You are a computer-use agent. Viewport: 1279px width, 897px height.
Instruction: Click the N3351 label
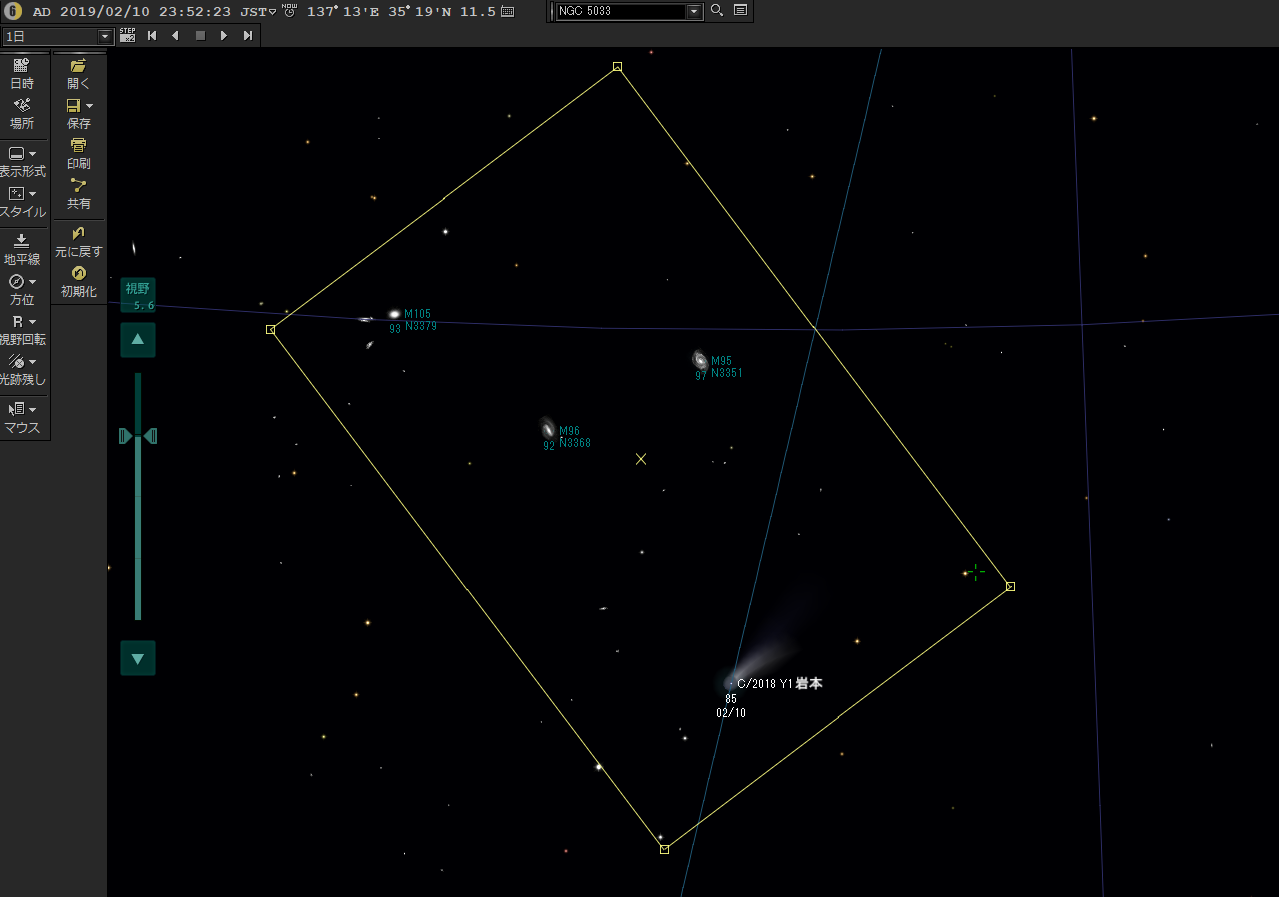[727, 373]
